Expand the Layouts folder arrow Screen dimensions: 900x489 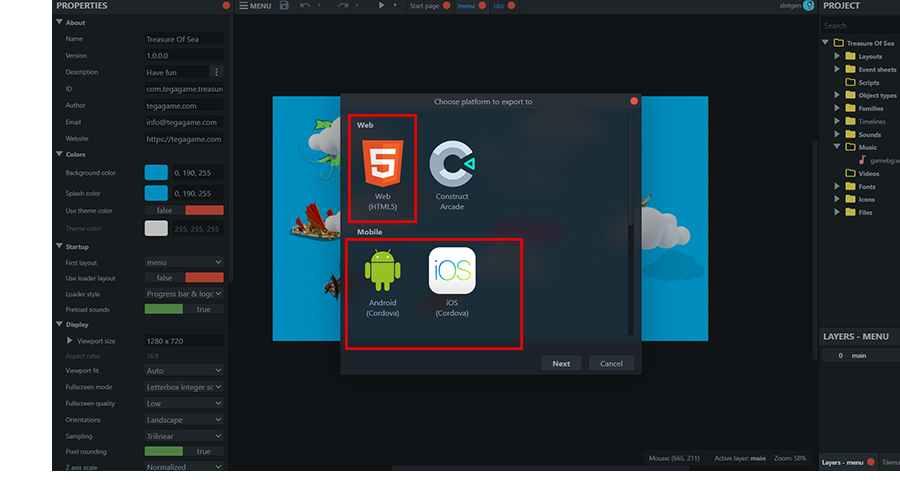[x=837, y=56]
